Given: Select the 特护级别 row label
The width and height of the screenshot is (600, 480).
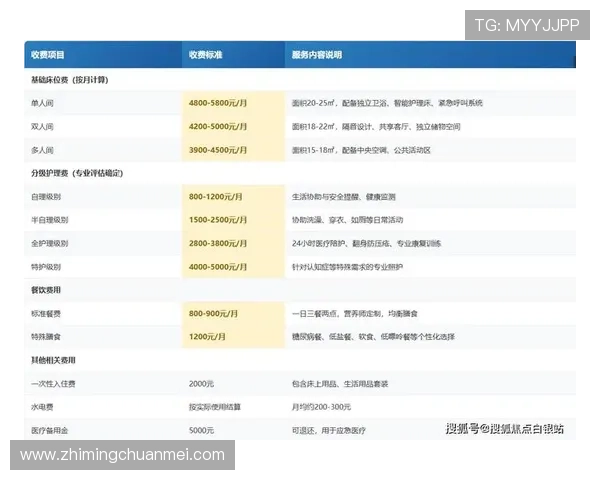Looking at the screenshot, I should tap(46, 267).
